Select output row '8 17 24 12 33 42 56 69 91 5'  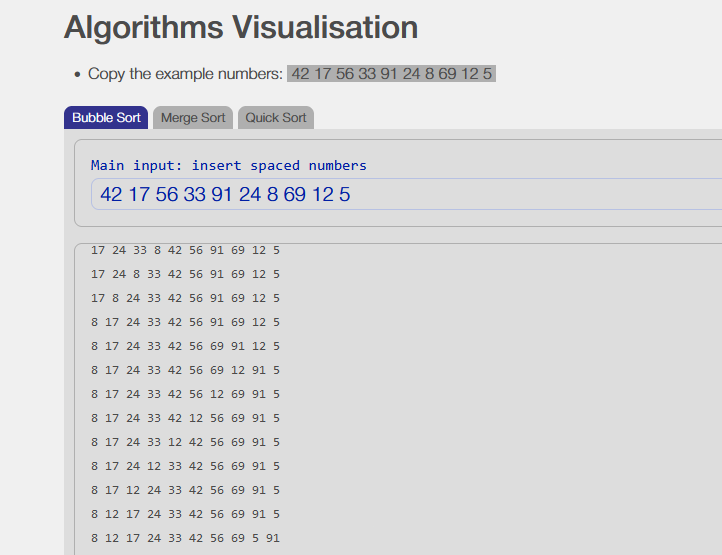click(x=185, y=466)
